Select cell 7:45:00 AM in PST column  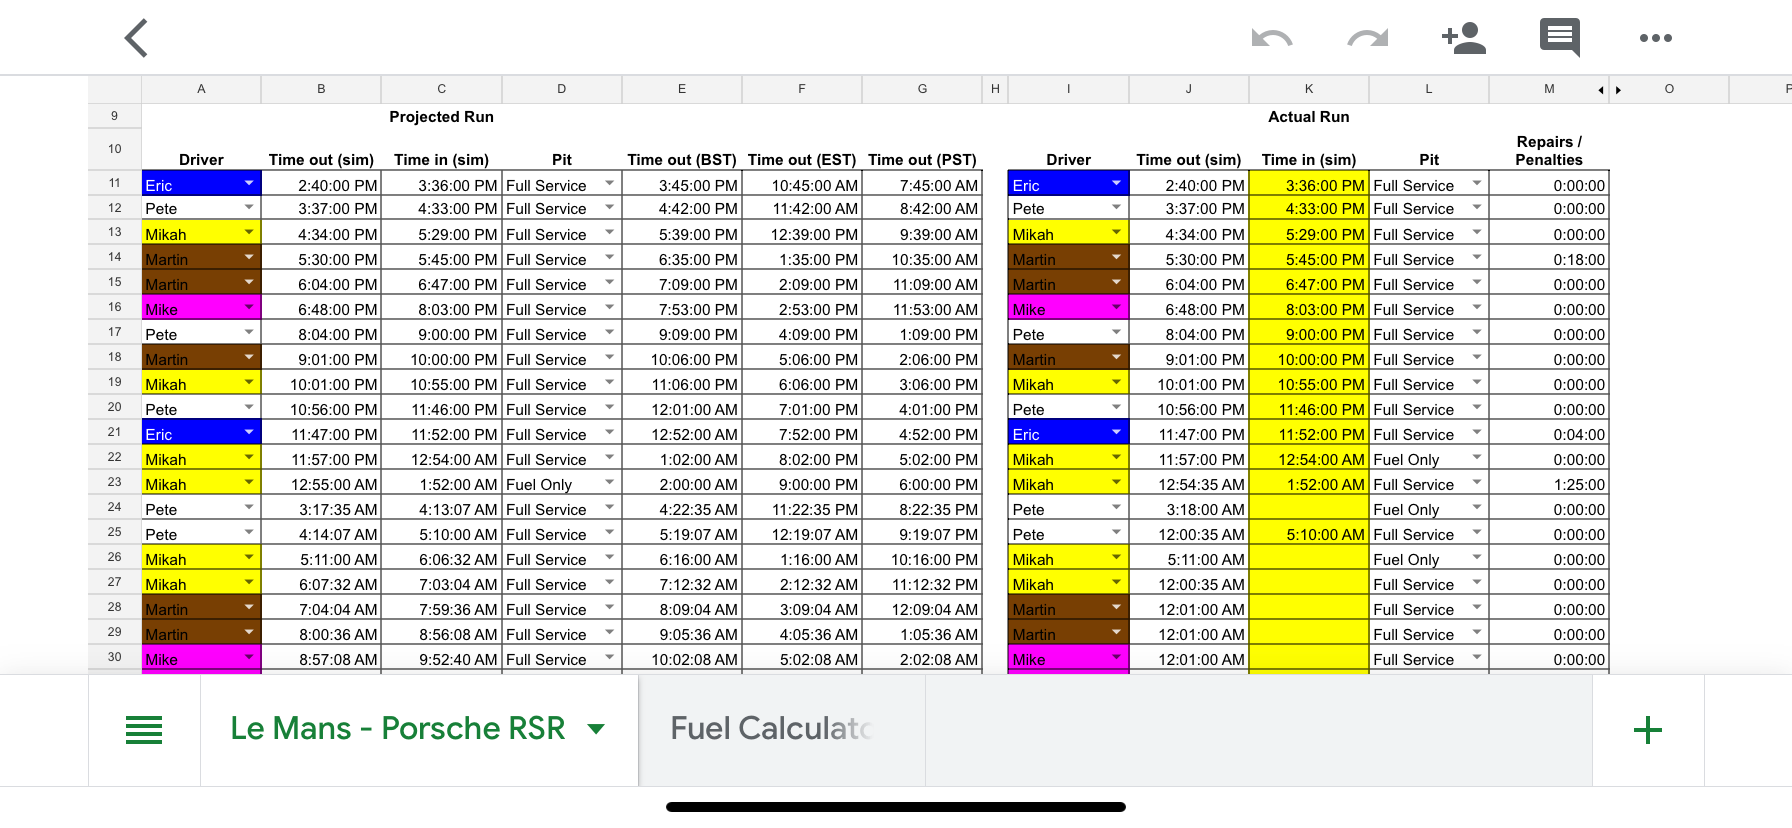[x=922, y=185]
